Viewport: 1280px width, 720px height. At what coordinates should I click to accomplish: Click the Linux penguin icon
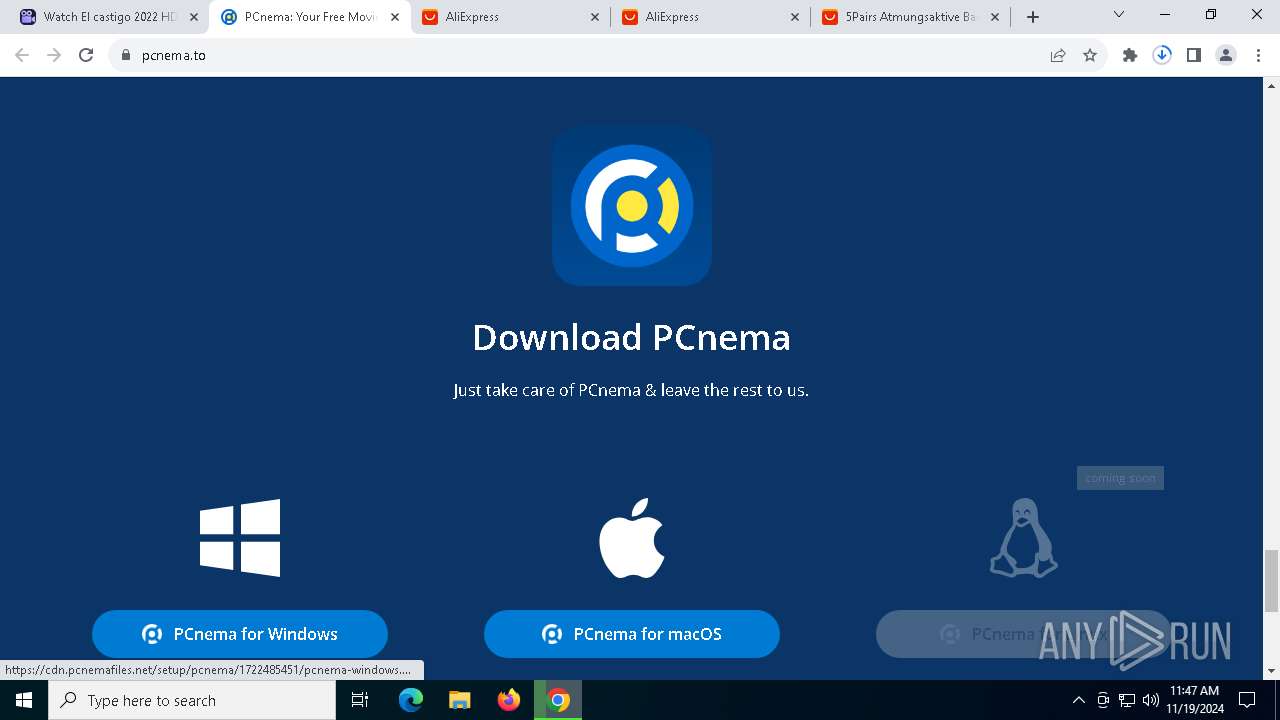[x=1024, y=538]
